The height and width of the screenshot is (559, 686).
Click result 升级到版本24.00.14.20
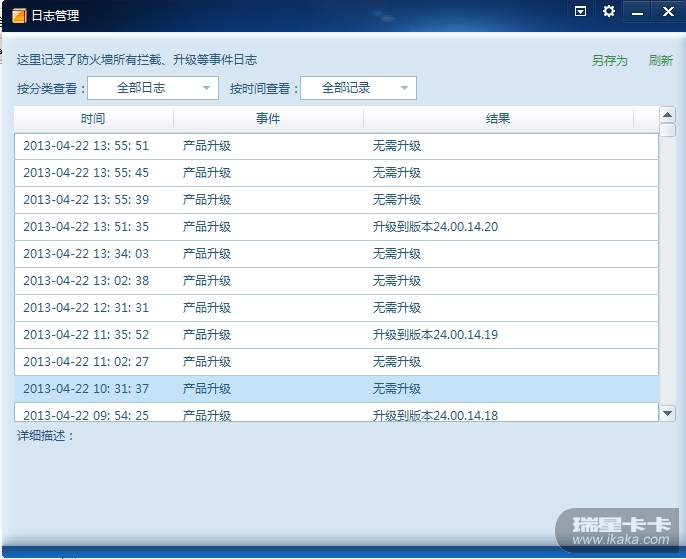point(435,227)
